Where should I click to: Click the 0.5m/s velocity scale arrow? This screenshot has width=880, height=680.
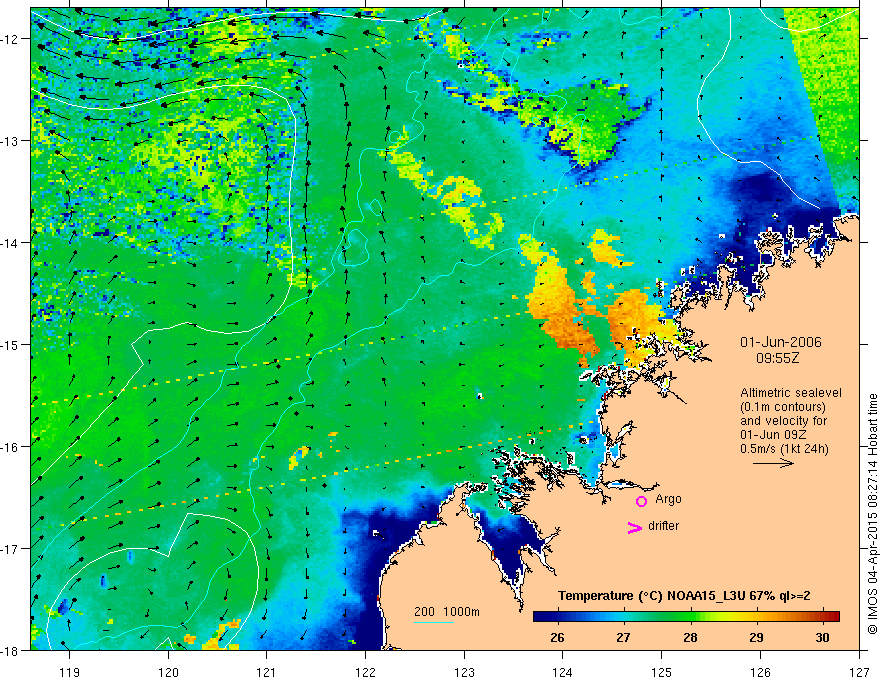[773, 463]
